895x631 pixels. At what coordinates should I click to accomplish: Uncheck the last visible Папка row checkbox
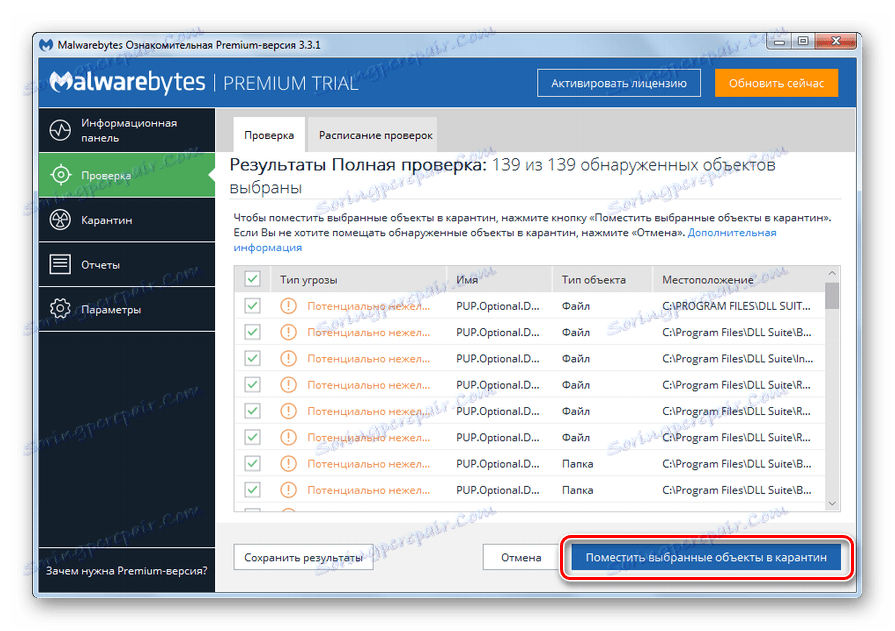(x=252, y=489)
